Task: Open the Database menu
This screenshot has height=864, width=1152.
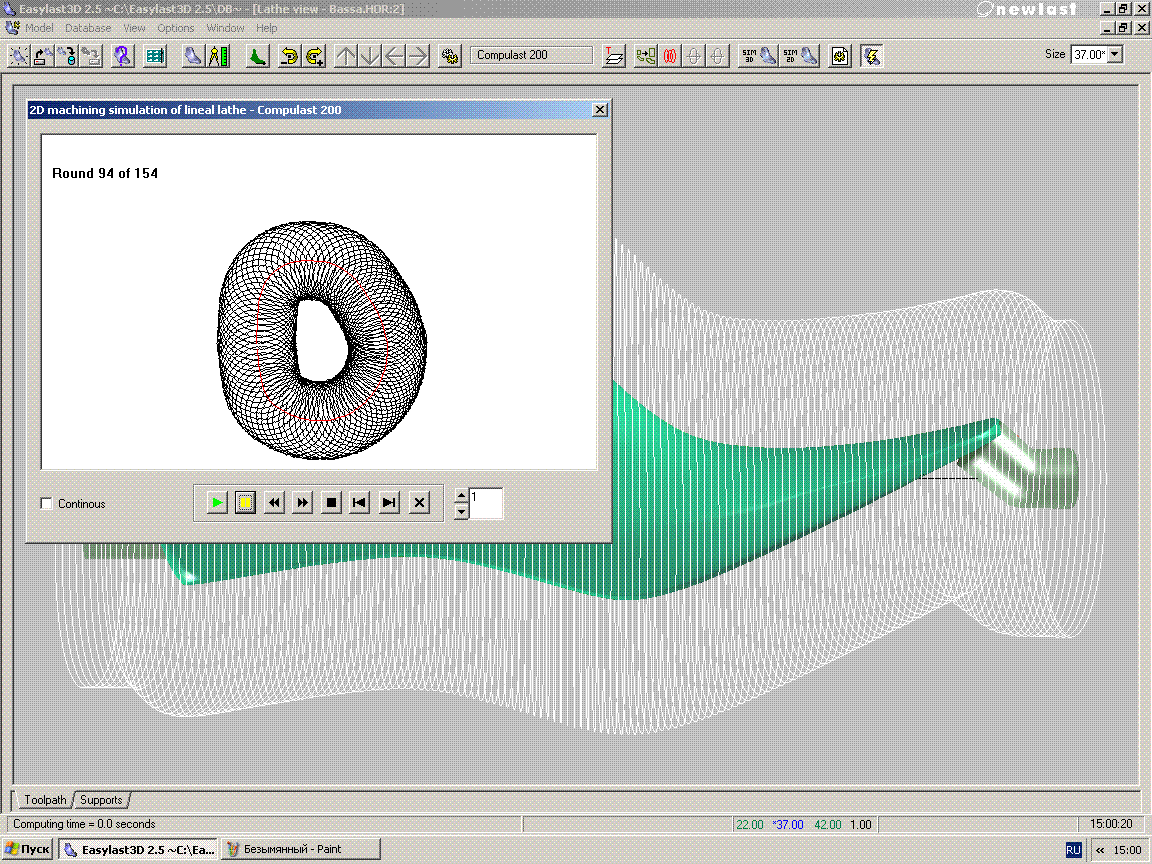Action: tap(88, 28)
